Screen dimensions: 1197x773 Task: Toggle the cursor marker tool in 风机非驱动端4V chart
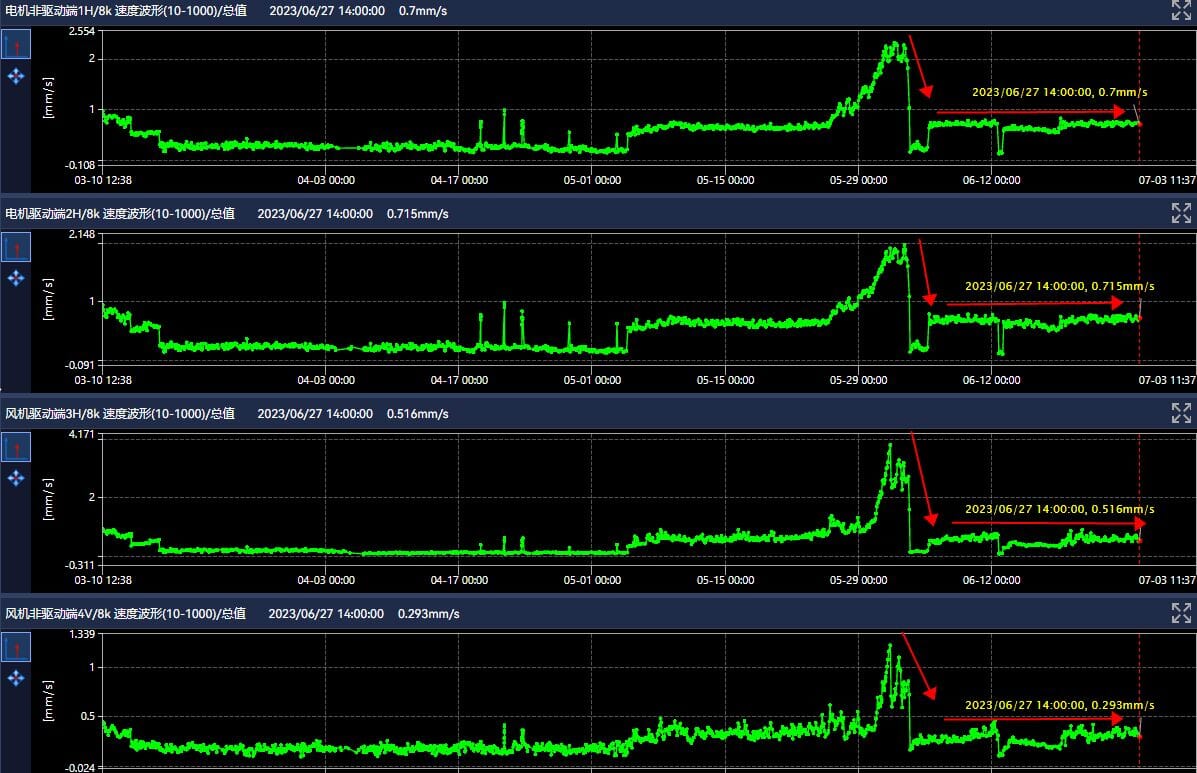pyautogui.click(x=16, y=648)
